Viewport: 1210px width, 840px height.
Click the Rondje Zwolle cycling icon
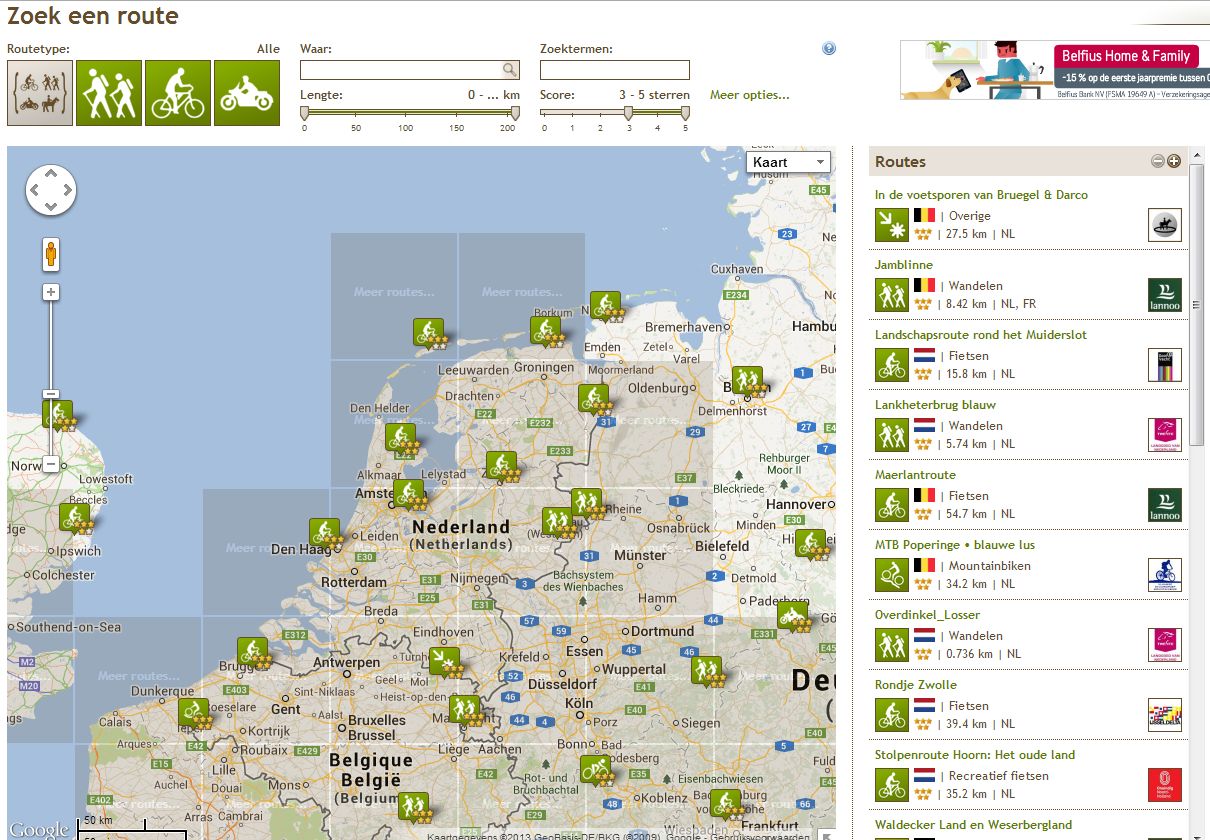[x=891, y=714]
